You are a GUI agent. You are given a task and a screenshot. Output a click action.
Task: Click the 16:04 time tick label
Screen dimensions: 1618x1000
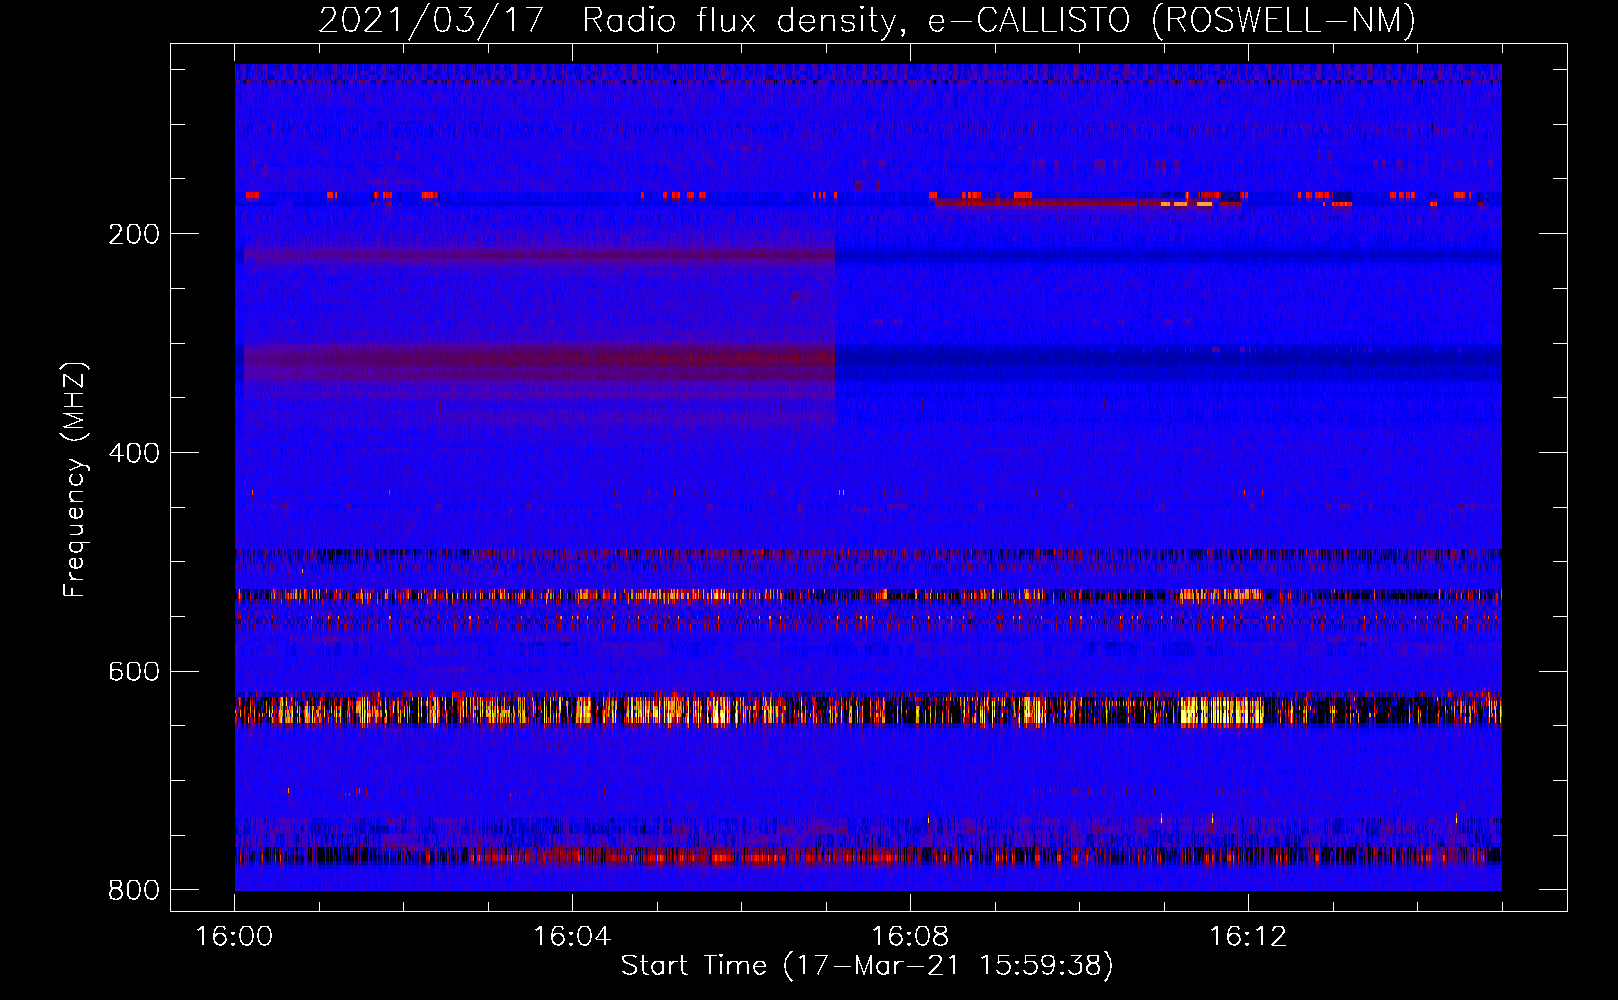(x=572, y=937)
